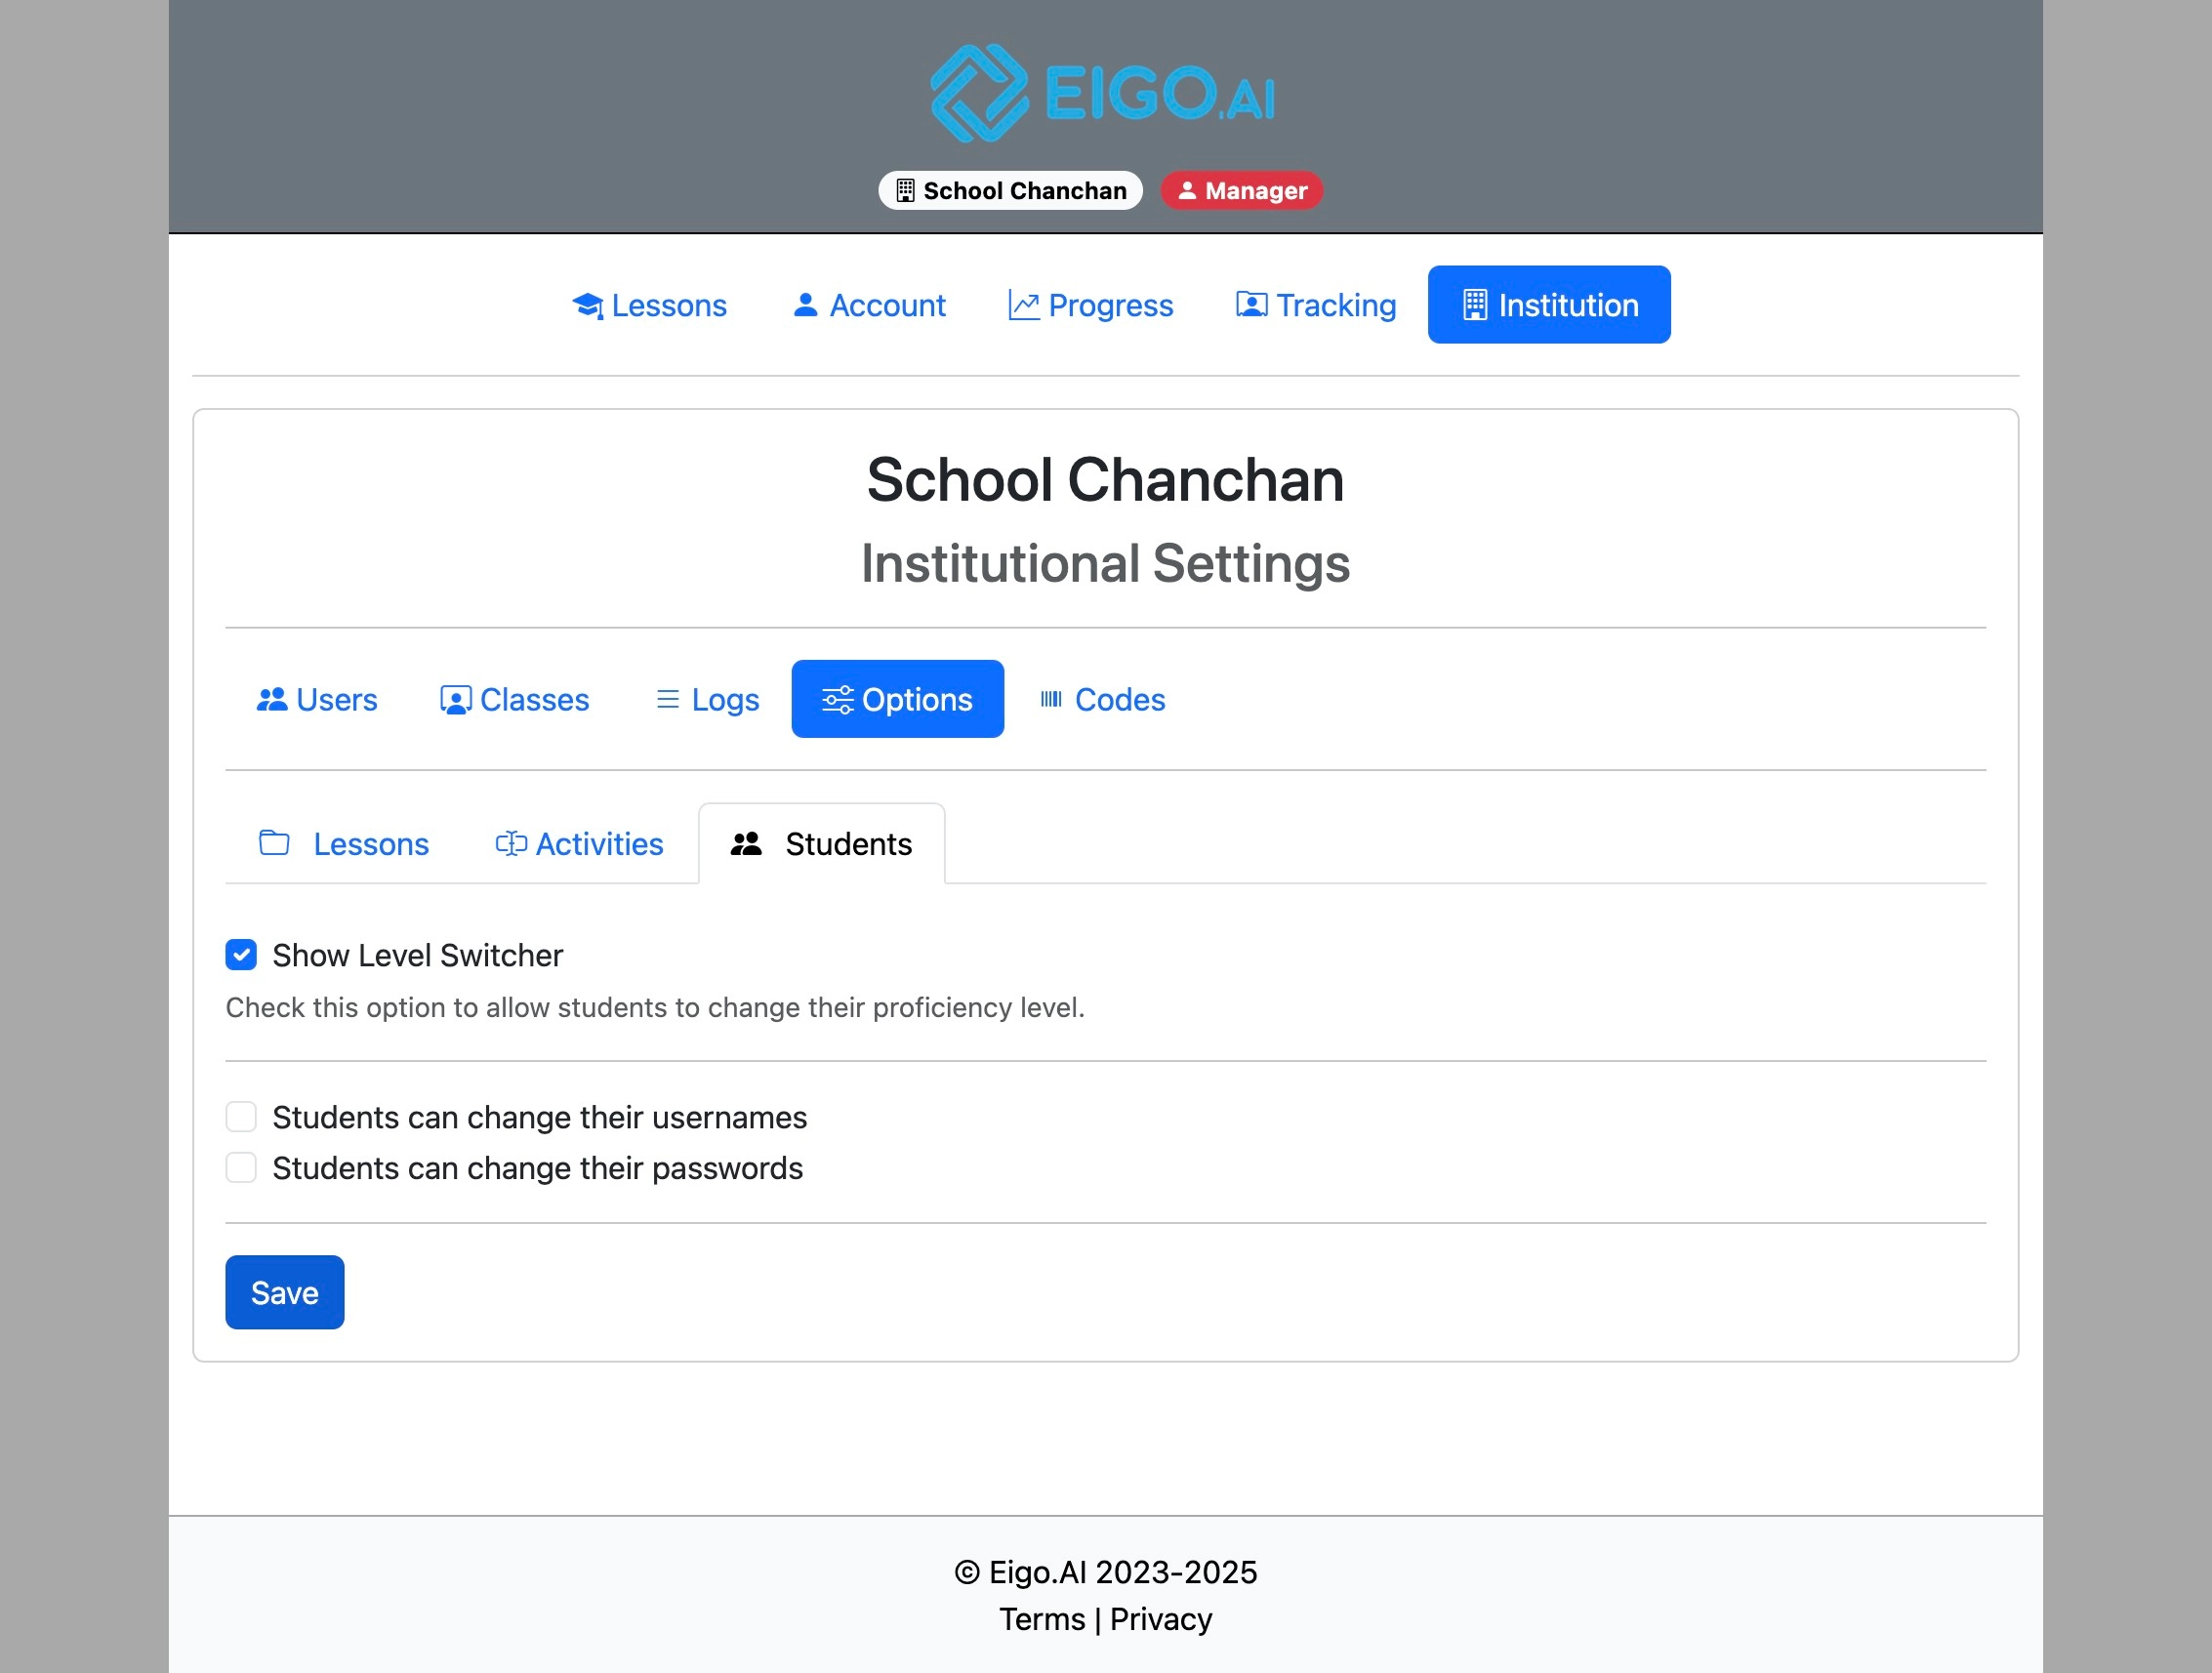Open the Lessons main navigation tab
This screenshot has height=1673, width=2212.
(650, 305)
